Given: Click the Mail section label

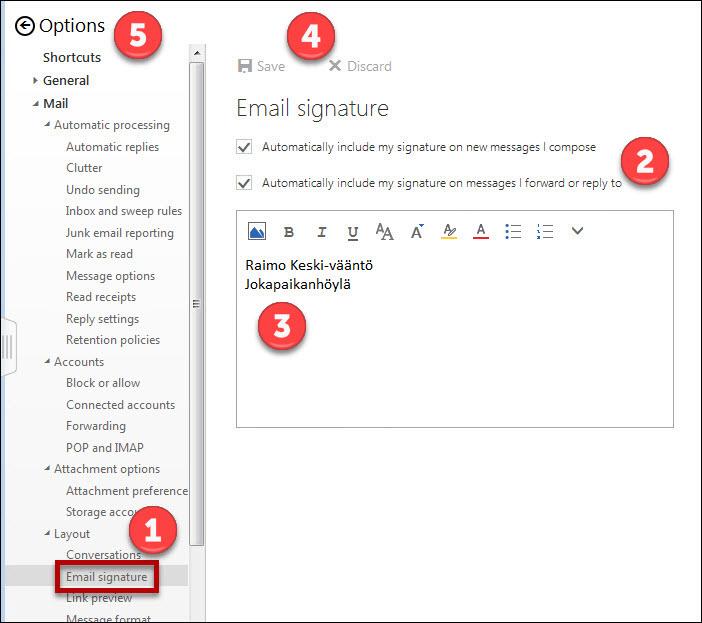Looking at the screenshot, I should click(x=56, y=103).
